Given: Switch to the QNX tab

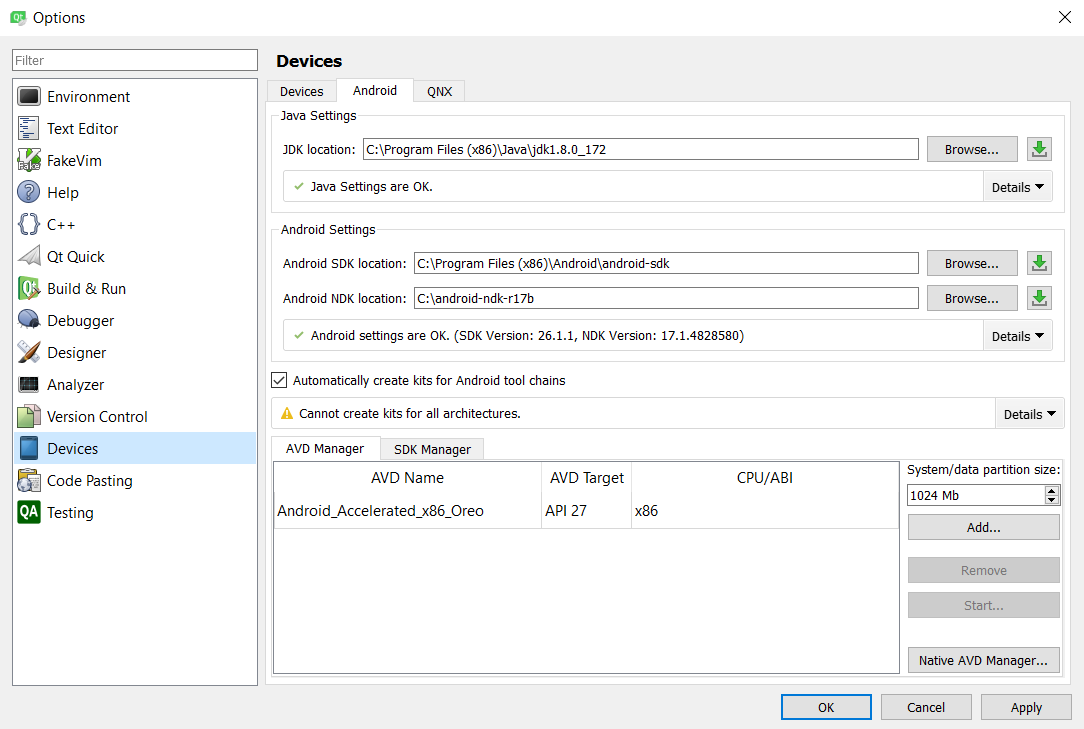Looking at the screenshot, I should pyautogui.click(x=439, y=91).
